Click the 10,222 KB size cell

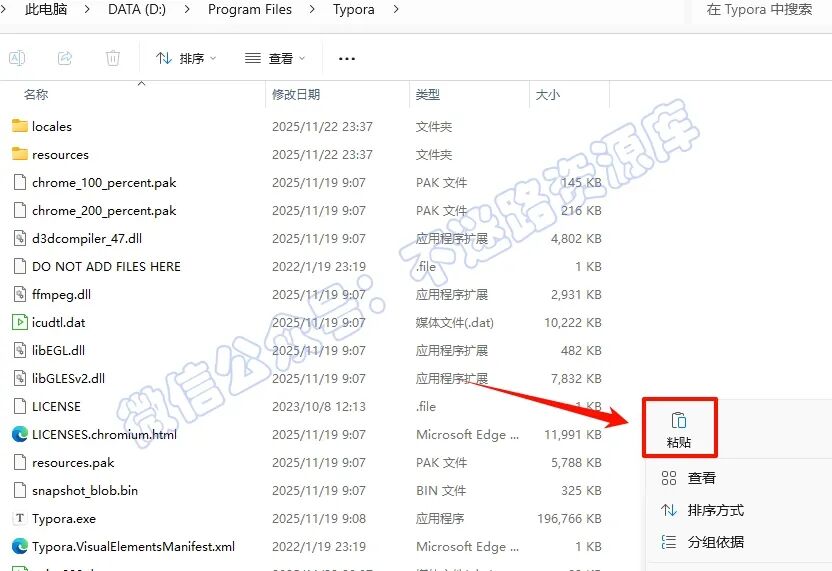573,323
